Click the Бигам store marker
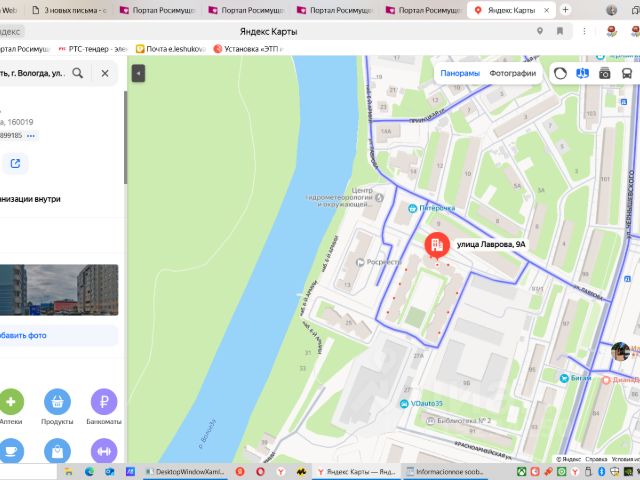Viewport: 640px width, 480px height. 564,378
